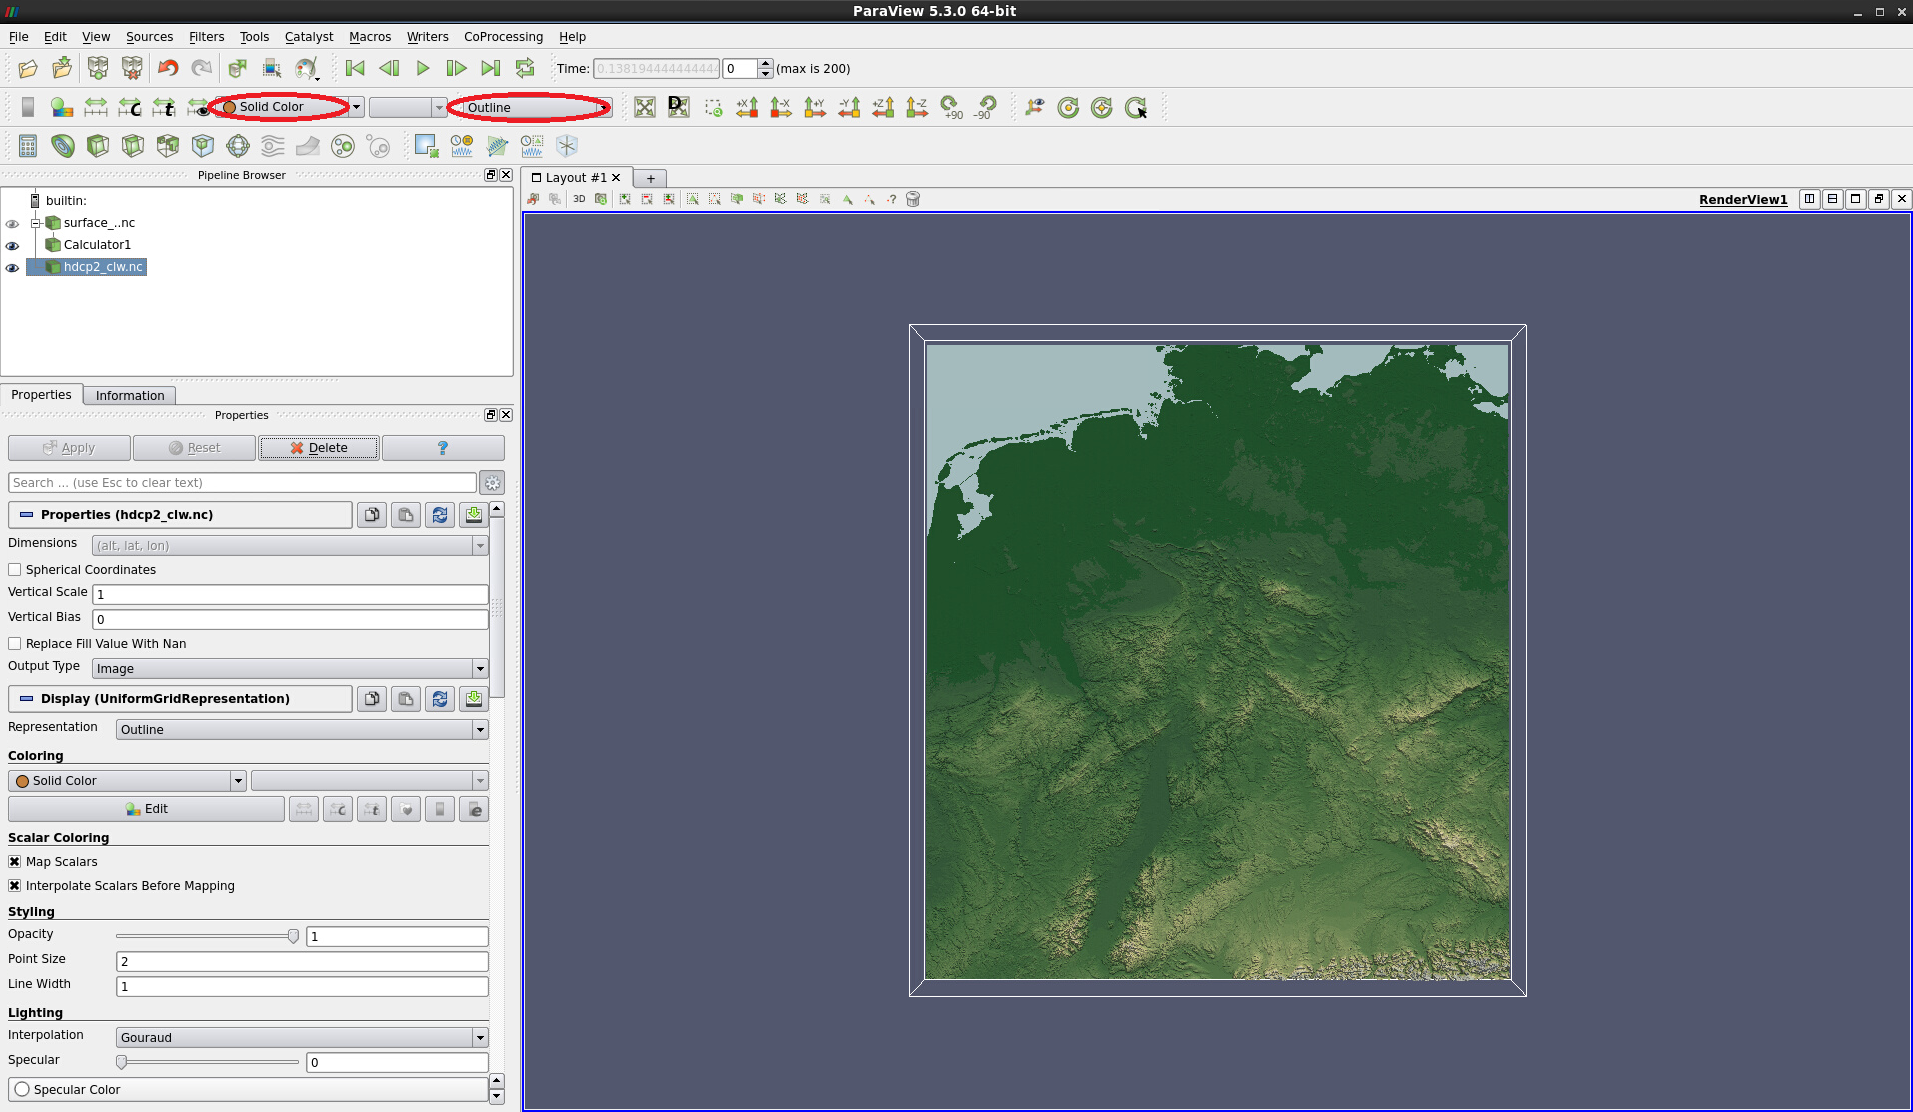This screenshot has width=1913, height=1112.
Task: Enable the Spherical Coordinates checkbox
Action: click(x=15, y=570)
